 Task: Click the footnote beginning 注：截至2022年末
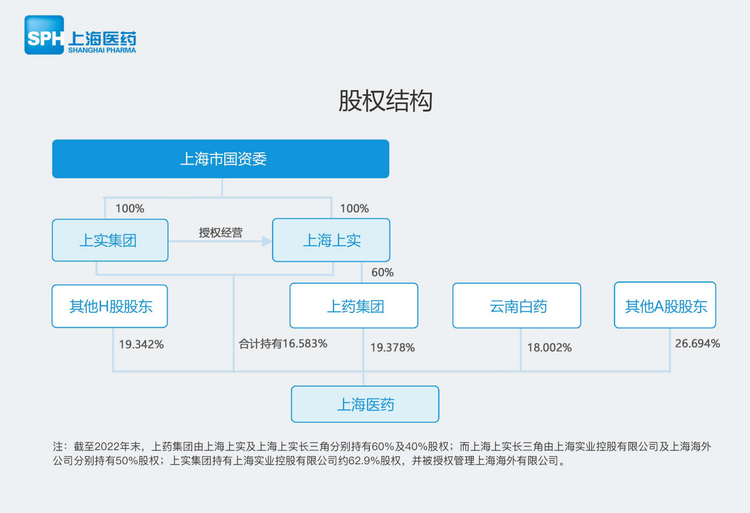[382, 454]
